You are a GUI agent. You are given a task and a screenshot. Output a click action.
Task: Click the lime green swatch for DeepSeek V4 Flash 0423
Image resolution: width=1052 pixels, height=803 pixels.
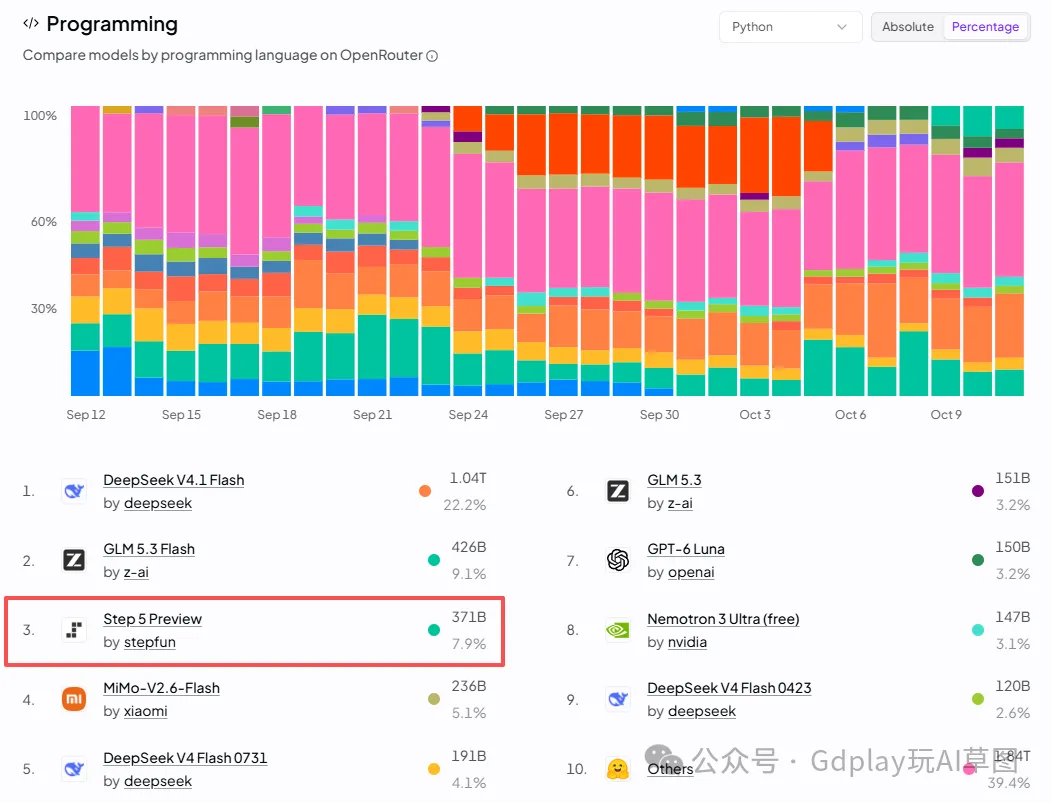click(x=978, y=699)
